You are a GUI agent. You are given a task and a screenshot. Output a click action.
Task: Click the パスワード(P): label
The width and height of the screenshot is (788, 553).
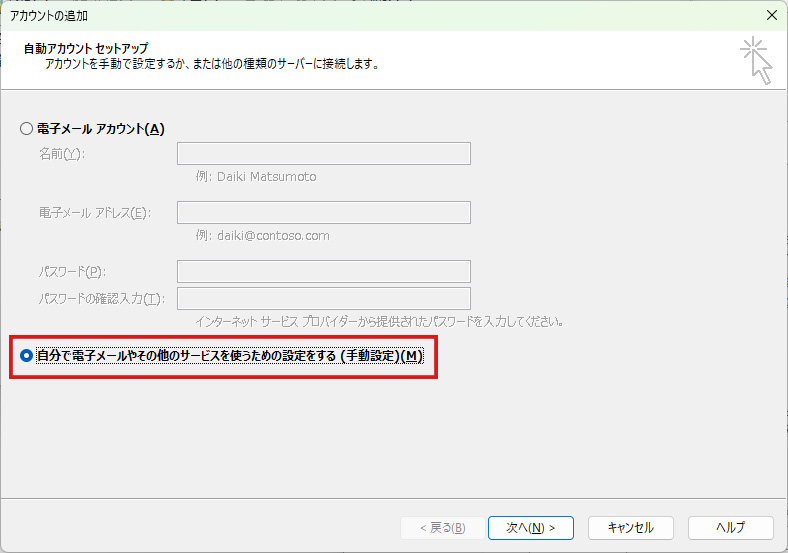tap(72, 272)
